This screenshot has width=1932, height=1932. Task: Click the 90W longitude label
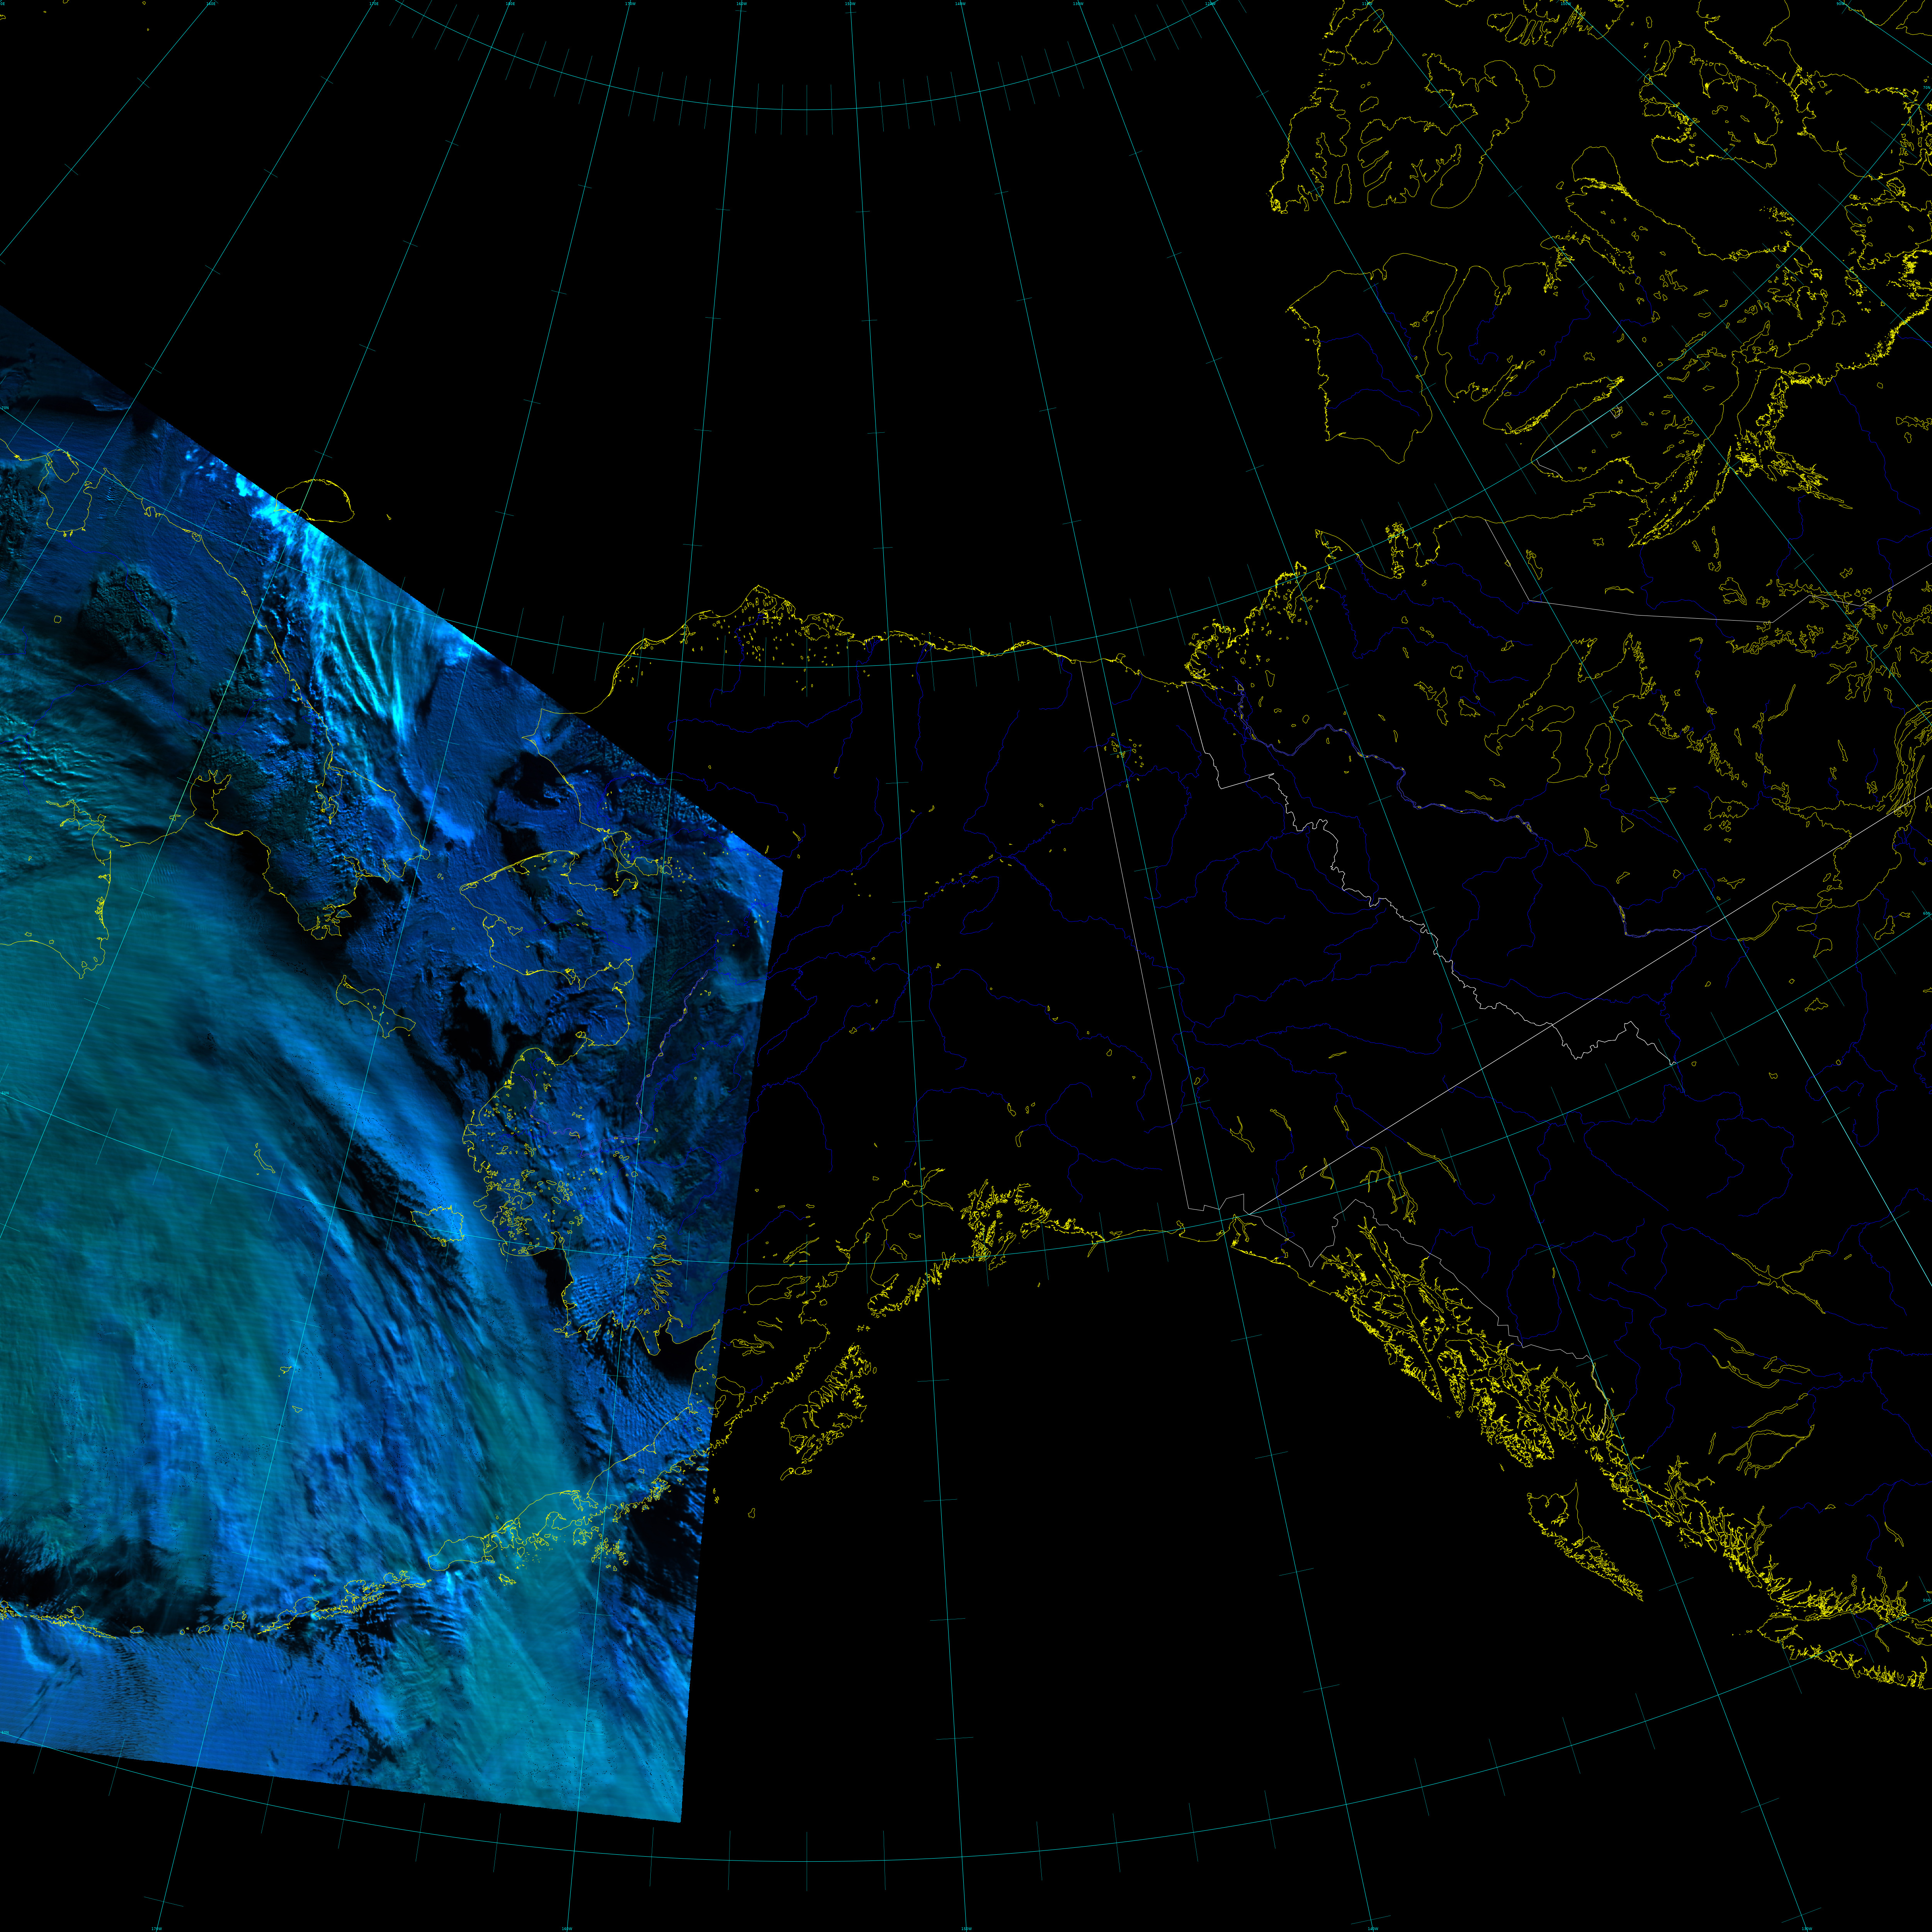point(1840,4)
